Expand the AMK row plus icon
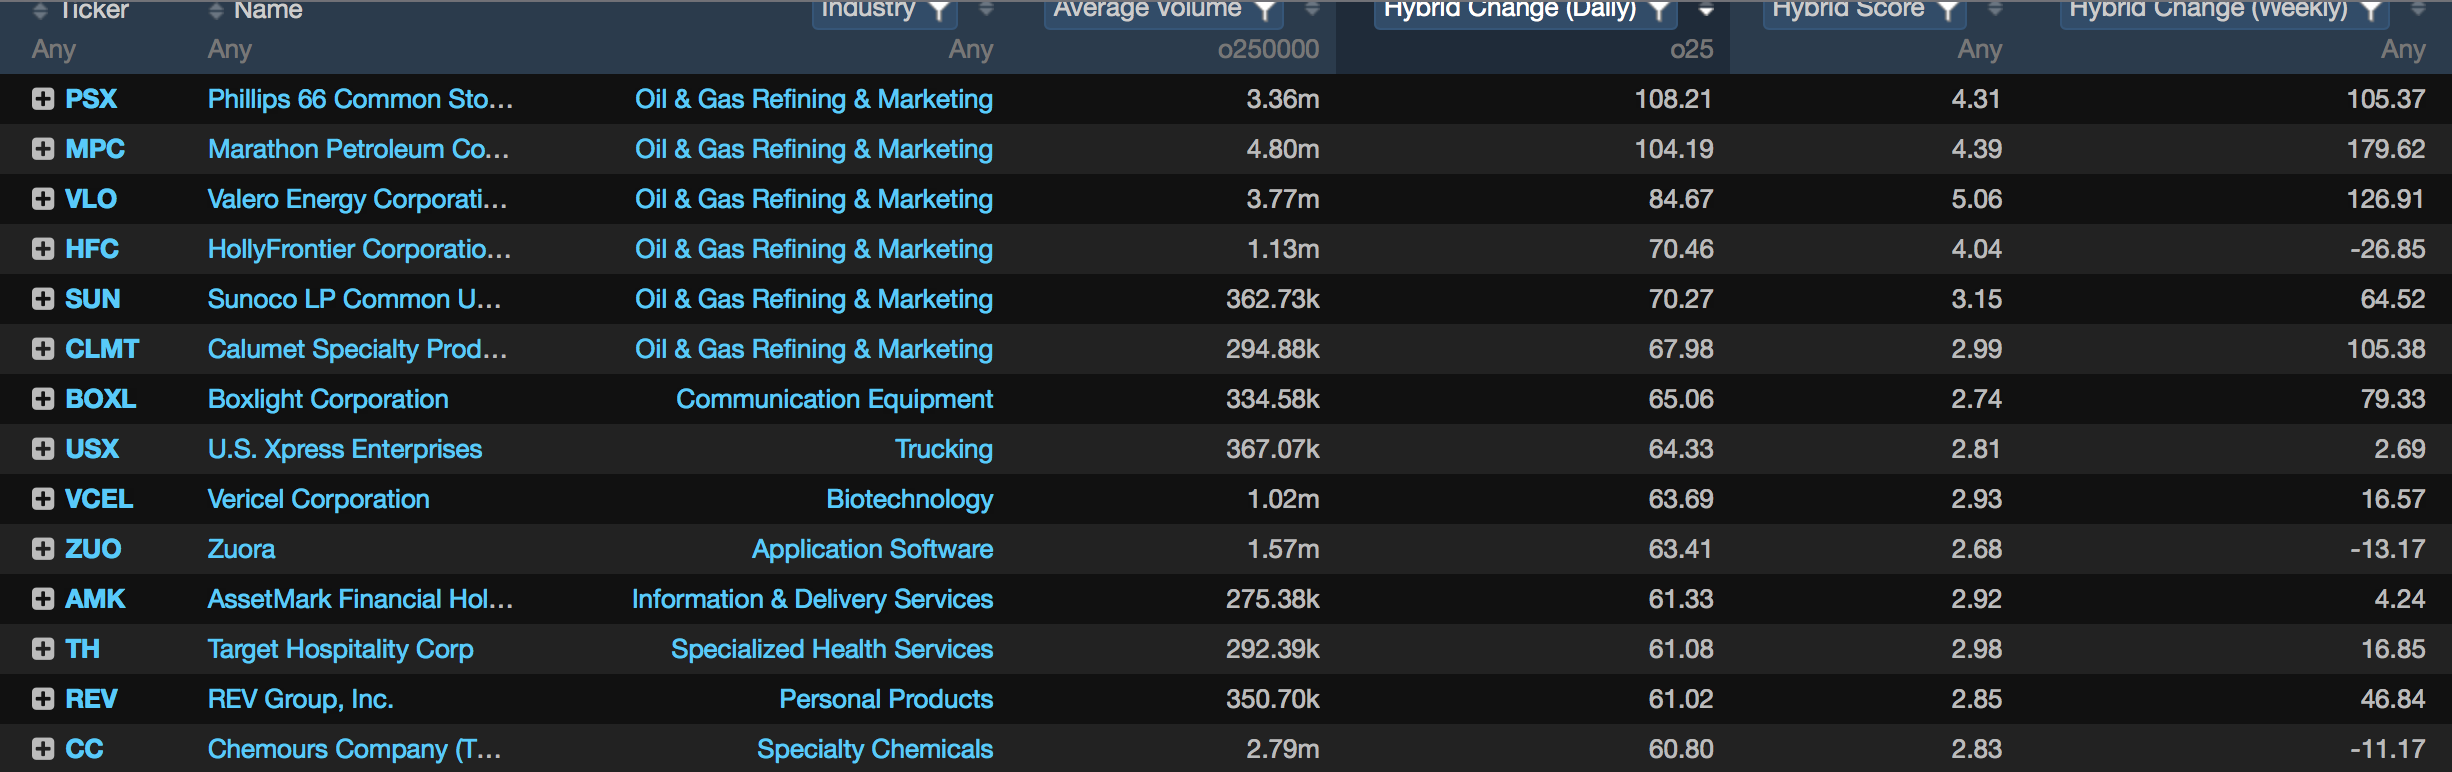 pos(42,599)
